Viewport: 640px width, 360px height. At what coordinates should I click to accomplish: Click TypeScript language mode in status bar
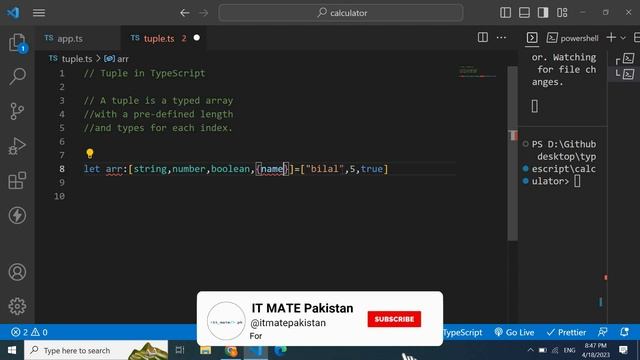462,332
